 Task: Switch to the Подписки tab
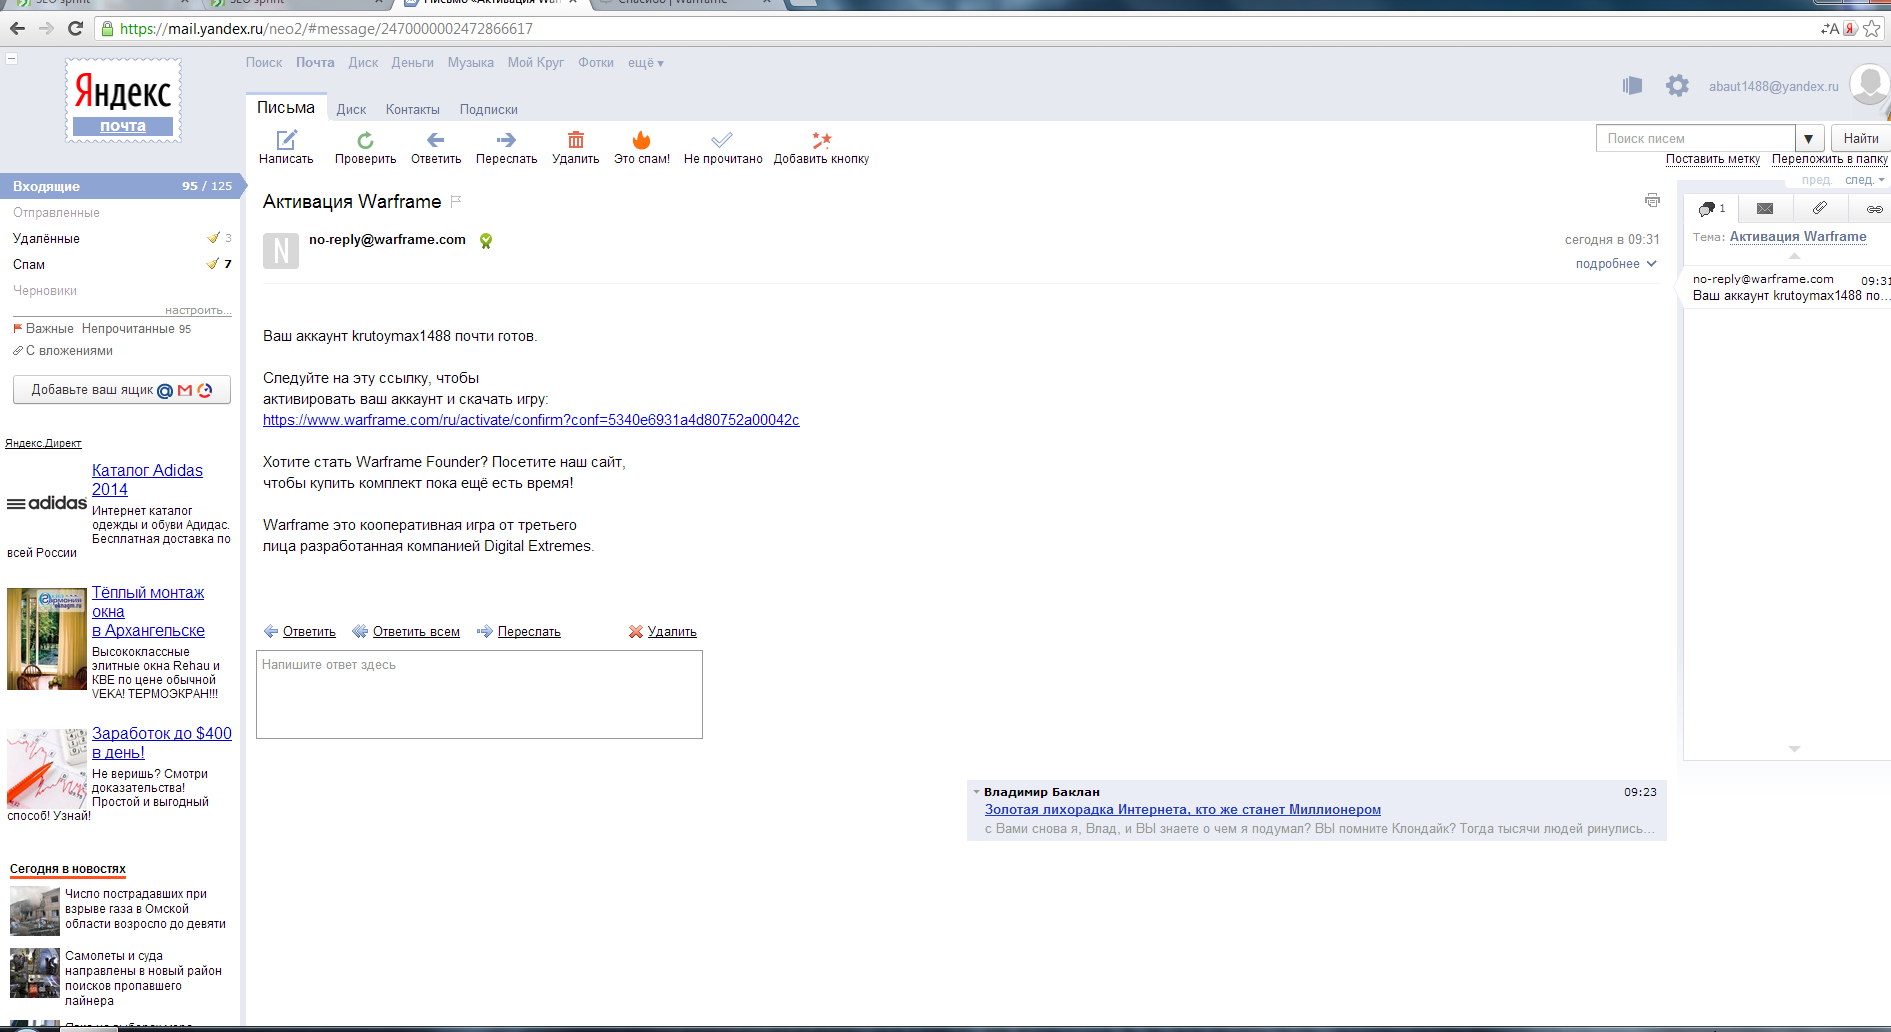click(489, 110)
